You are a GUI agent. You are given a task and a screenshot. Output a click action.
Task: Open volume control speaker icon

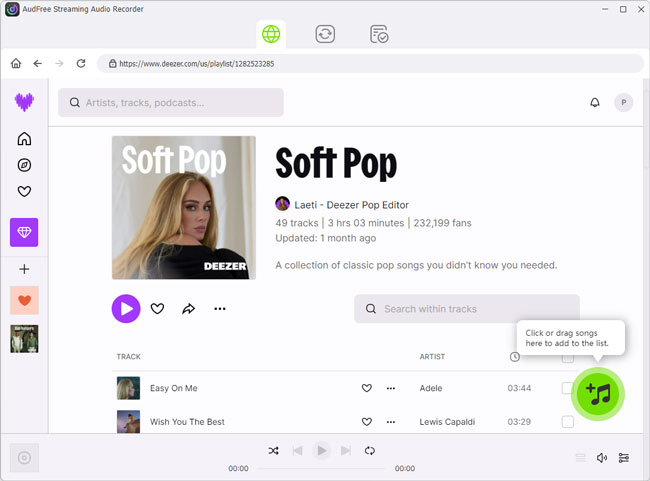tap(601, 458)
